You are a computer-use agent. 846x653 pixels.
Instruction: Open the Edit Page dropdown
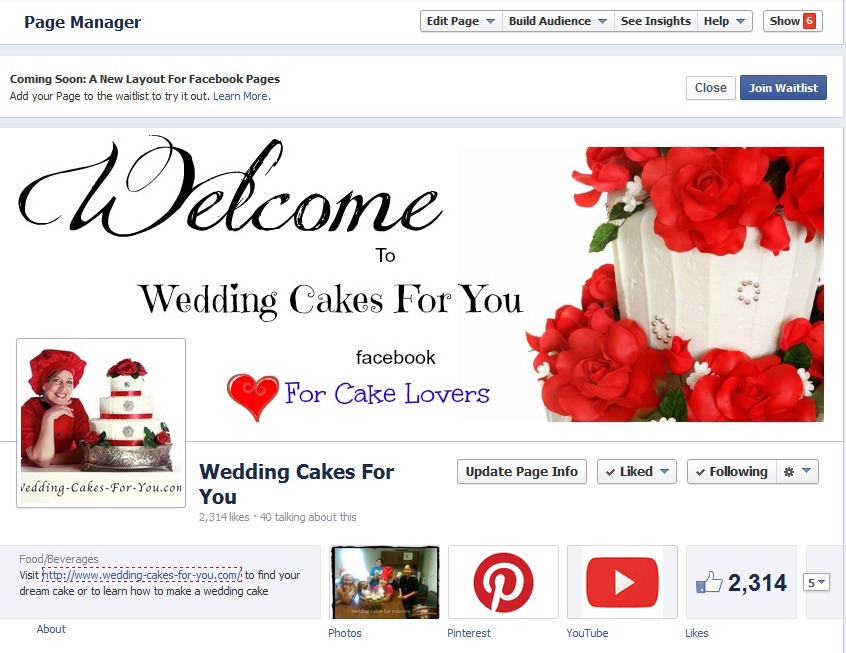pyautogui.click(x=461, y=21)
